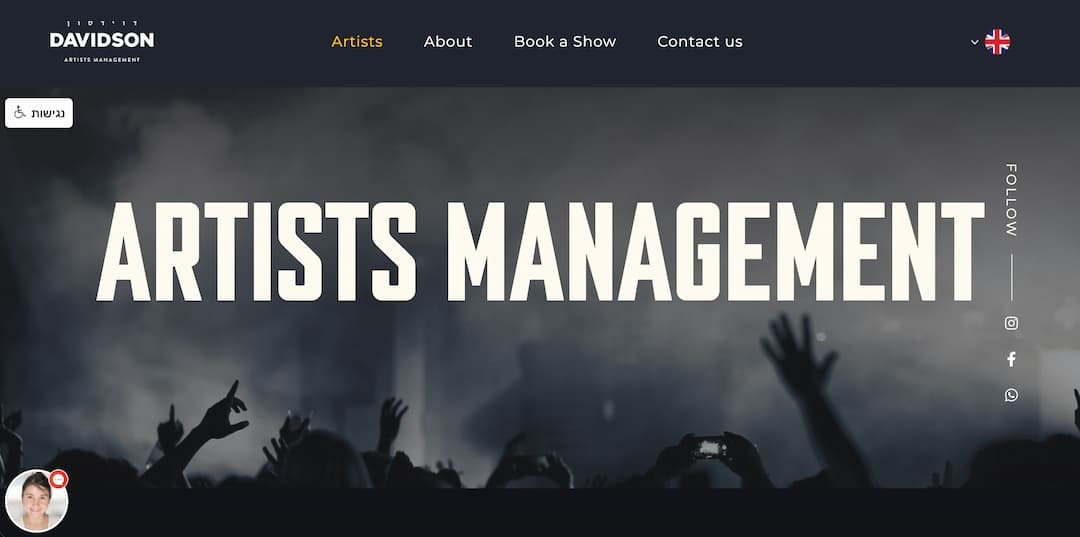Go to the About page
Image resolution: width=1080 pixels, height=537 pixels.
pos(448,41)
